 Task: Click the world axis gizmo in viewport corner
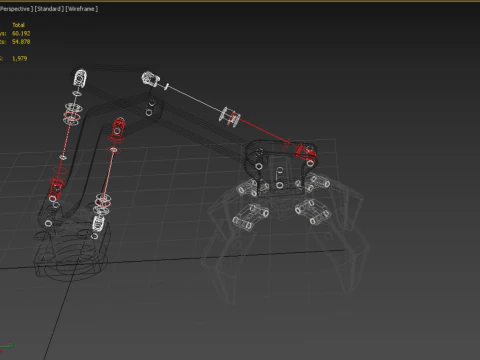6,347
